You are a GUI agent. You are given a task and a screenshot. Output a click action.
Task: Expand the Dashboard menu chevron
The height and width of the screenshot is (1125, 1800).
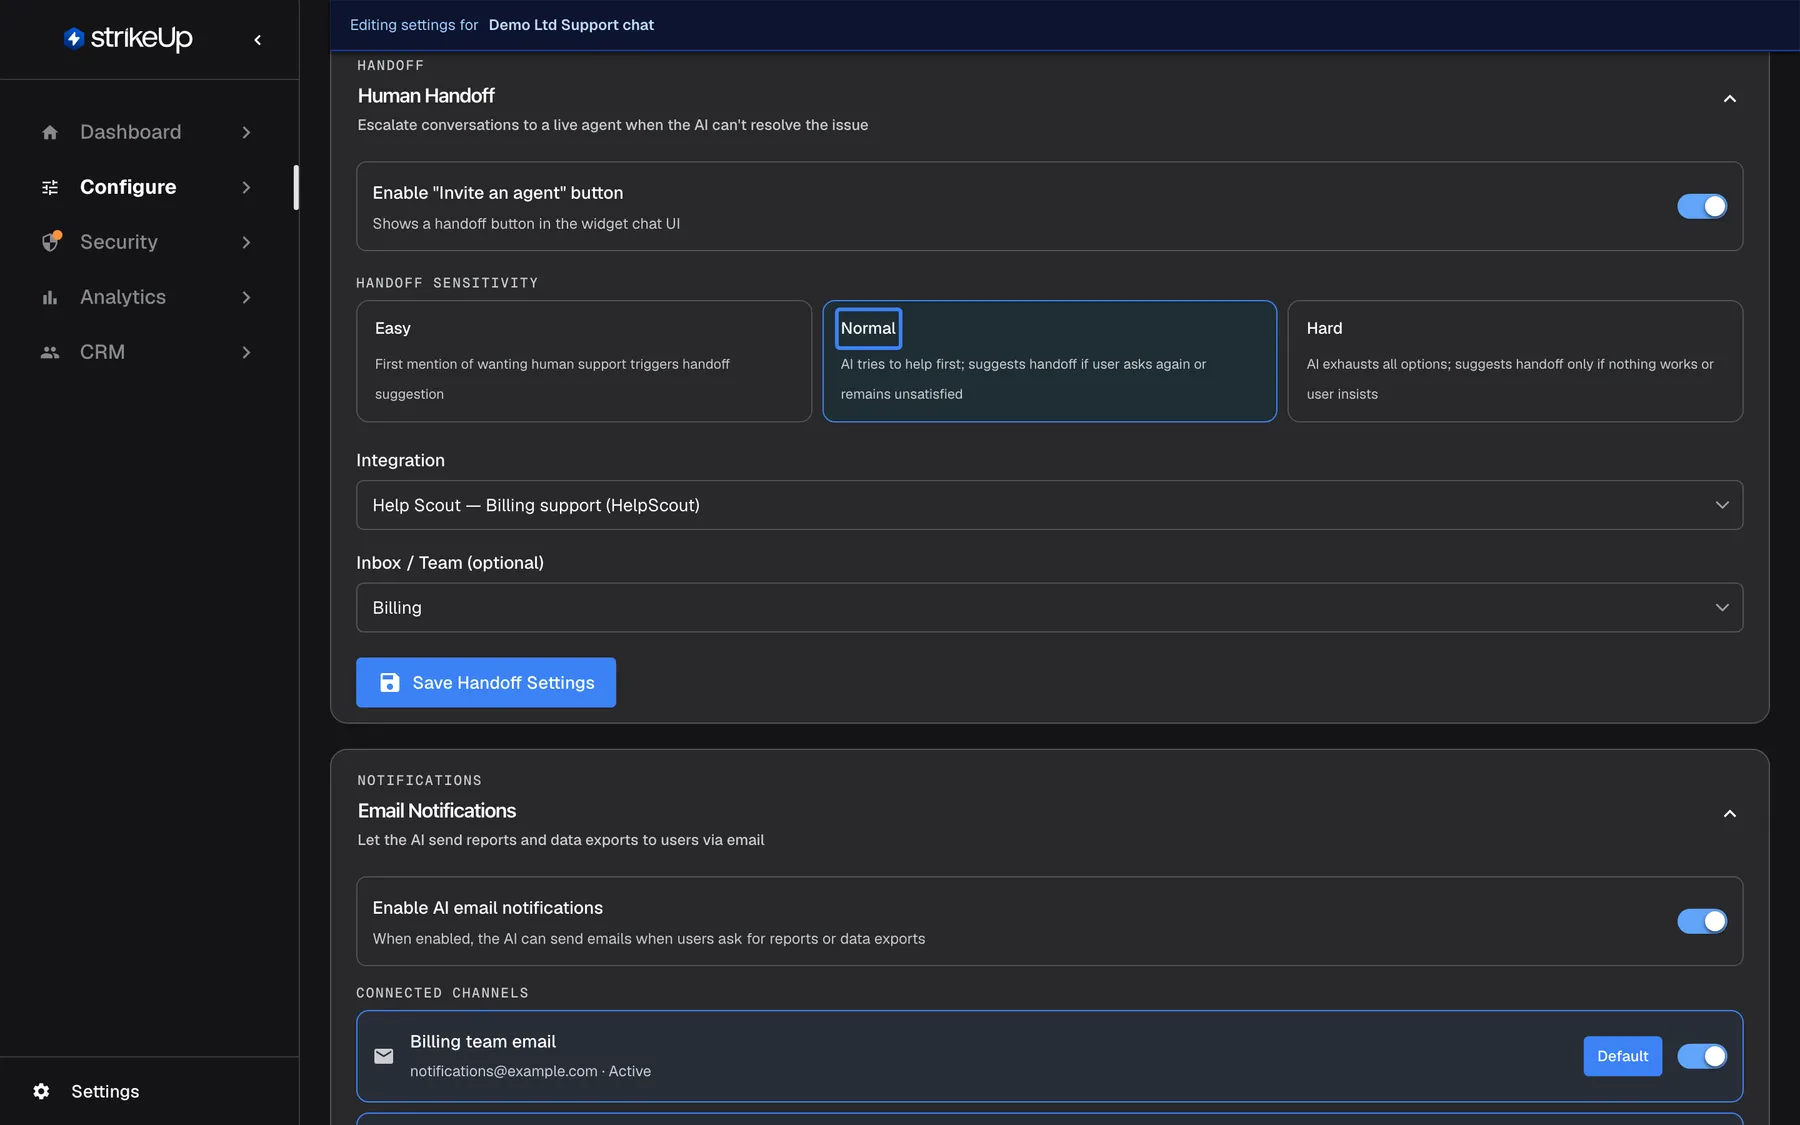246,132
